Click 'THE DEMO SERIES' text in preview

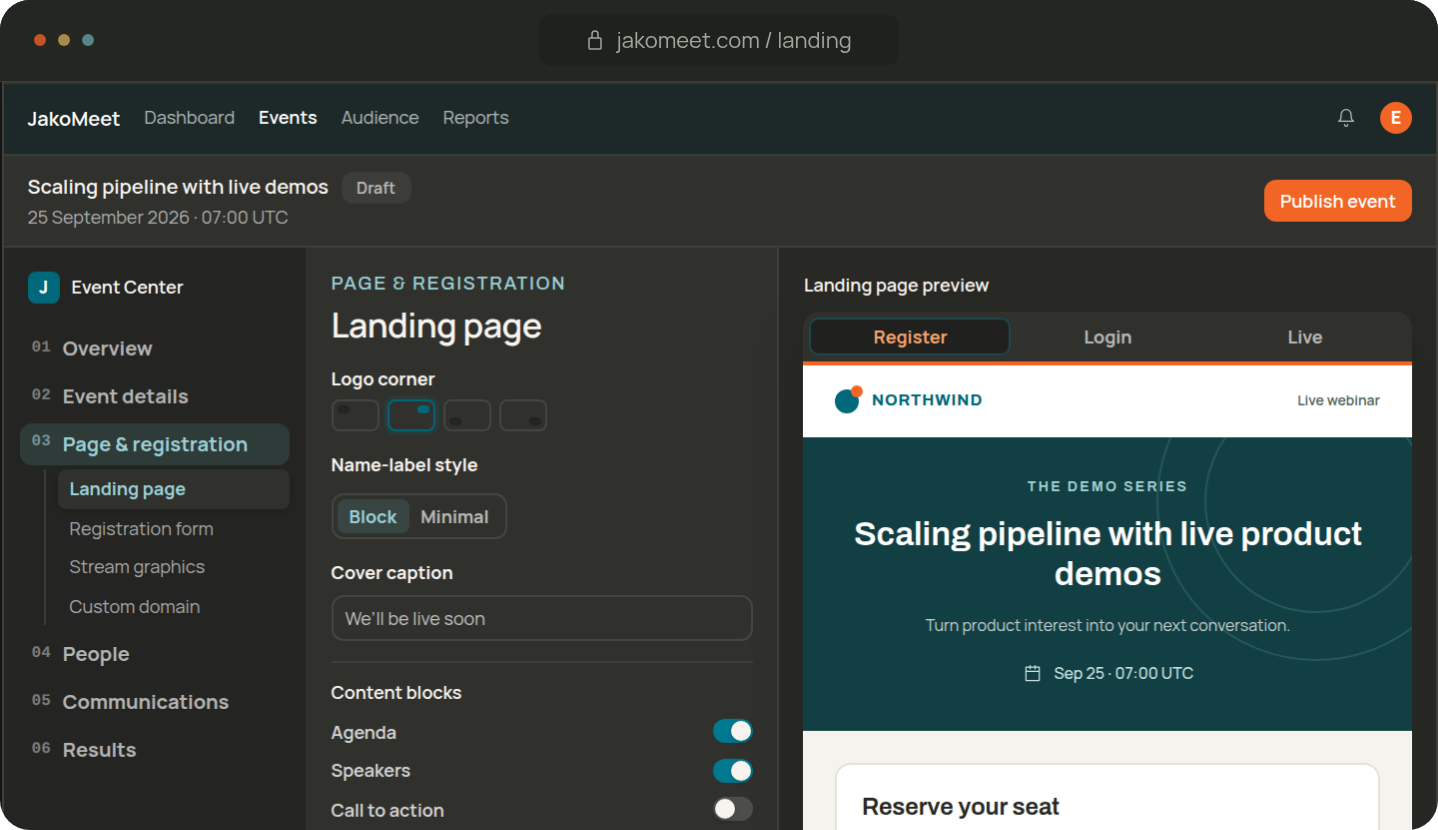(x=1107, y=486)
